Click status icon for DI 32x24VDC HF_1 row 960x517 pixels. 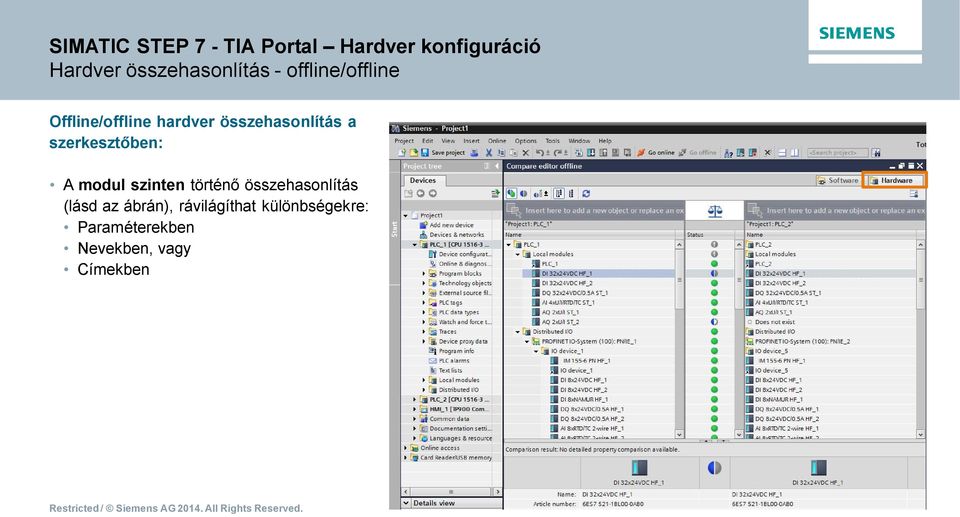pyautogui.click(x=714, y=274)
